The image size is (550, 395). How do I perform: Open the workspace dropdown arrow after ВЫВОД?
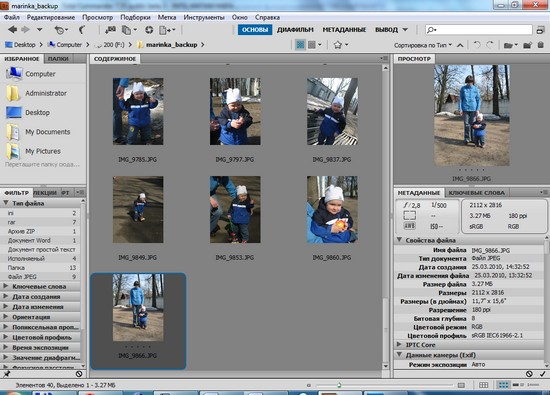405,30
